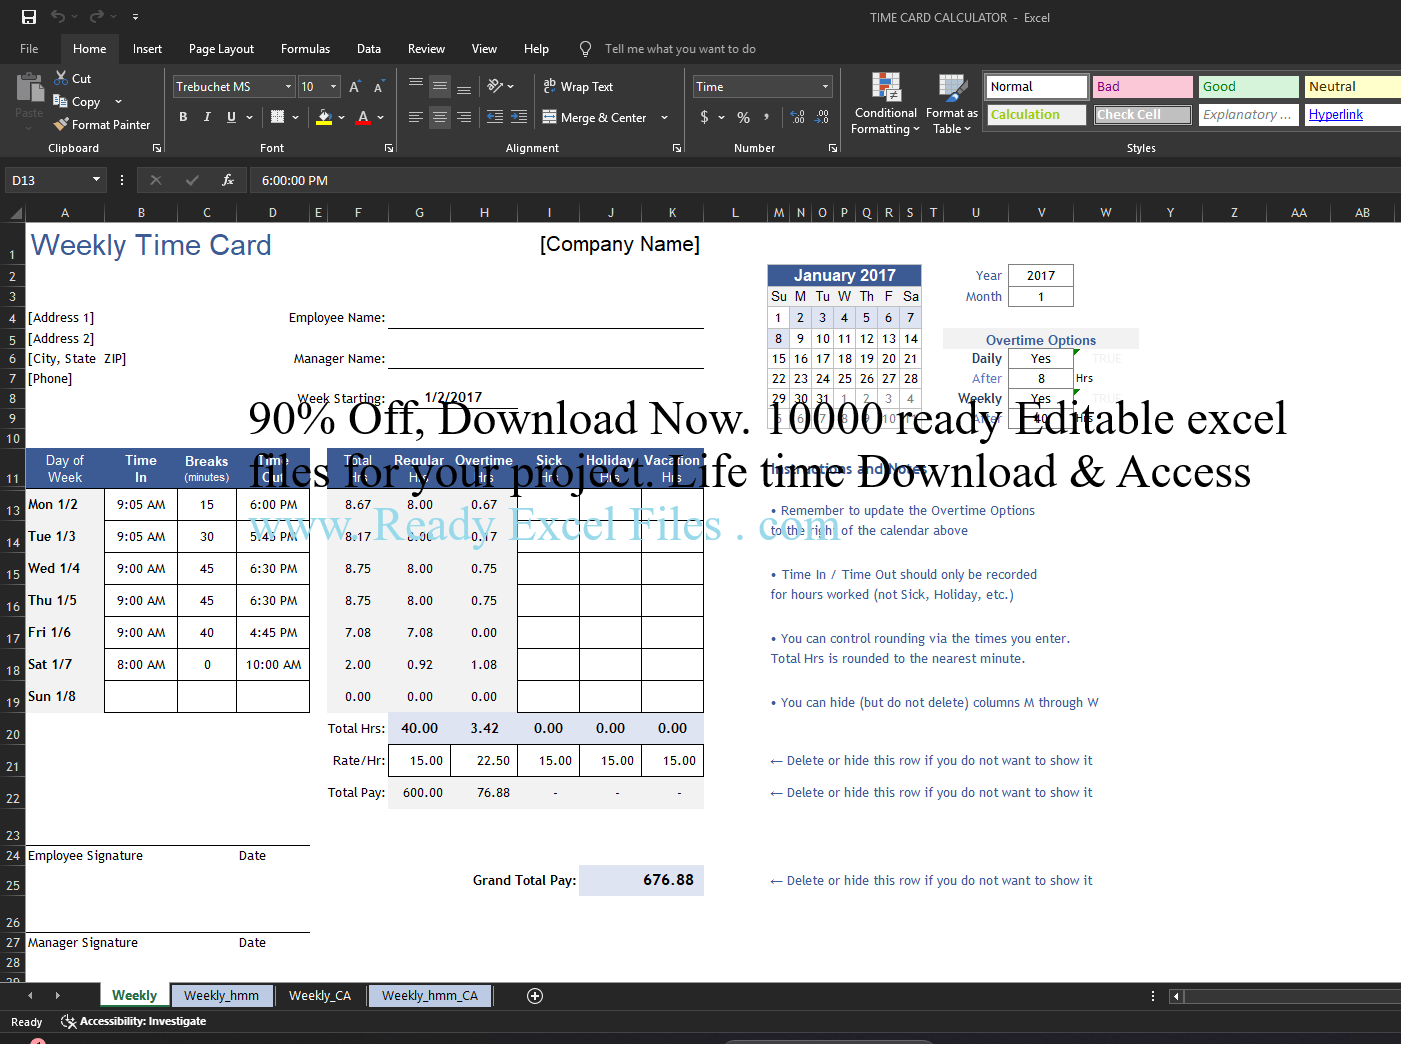1401x1044 pixels.
Task: Click Decrease Decimal icon
Action: (x=822, y=117)
